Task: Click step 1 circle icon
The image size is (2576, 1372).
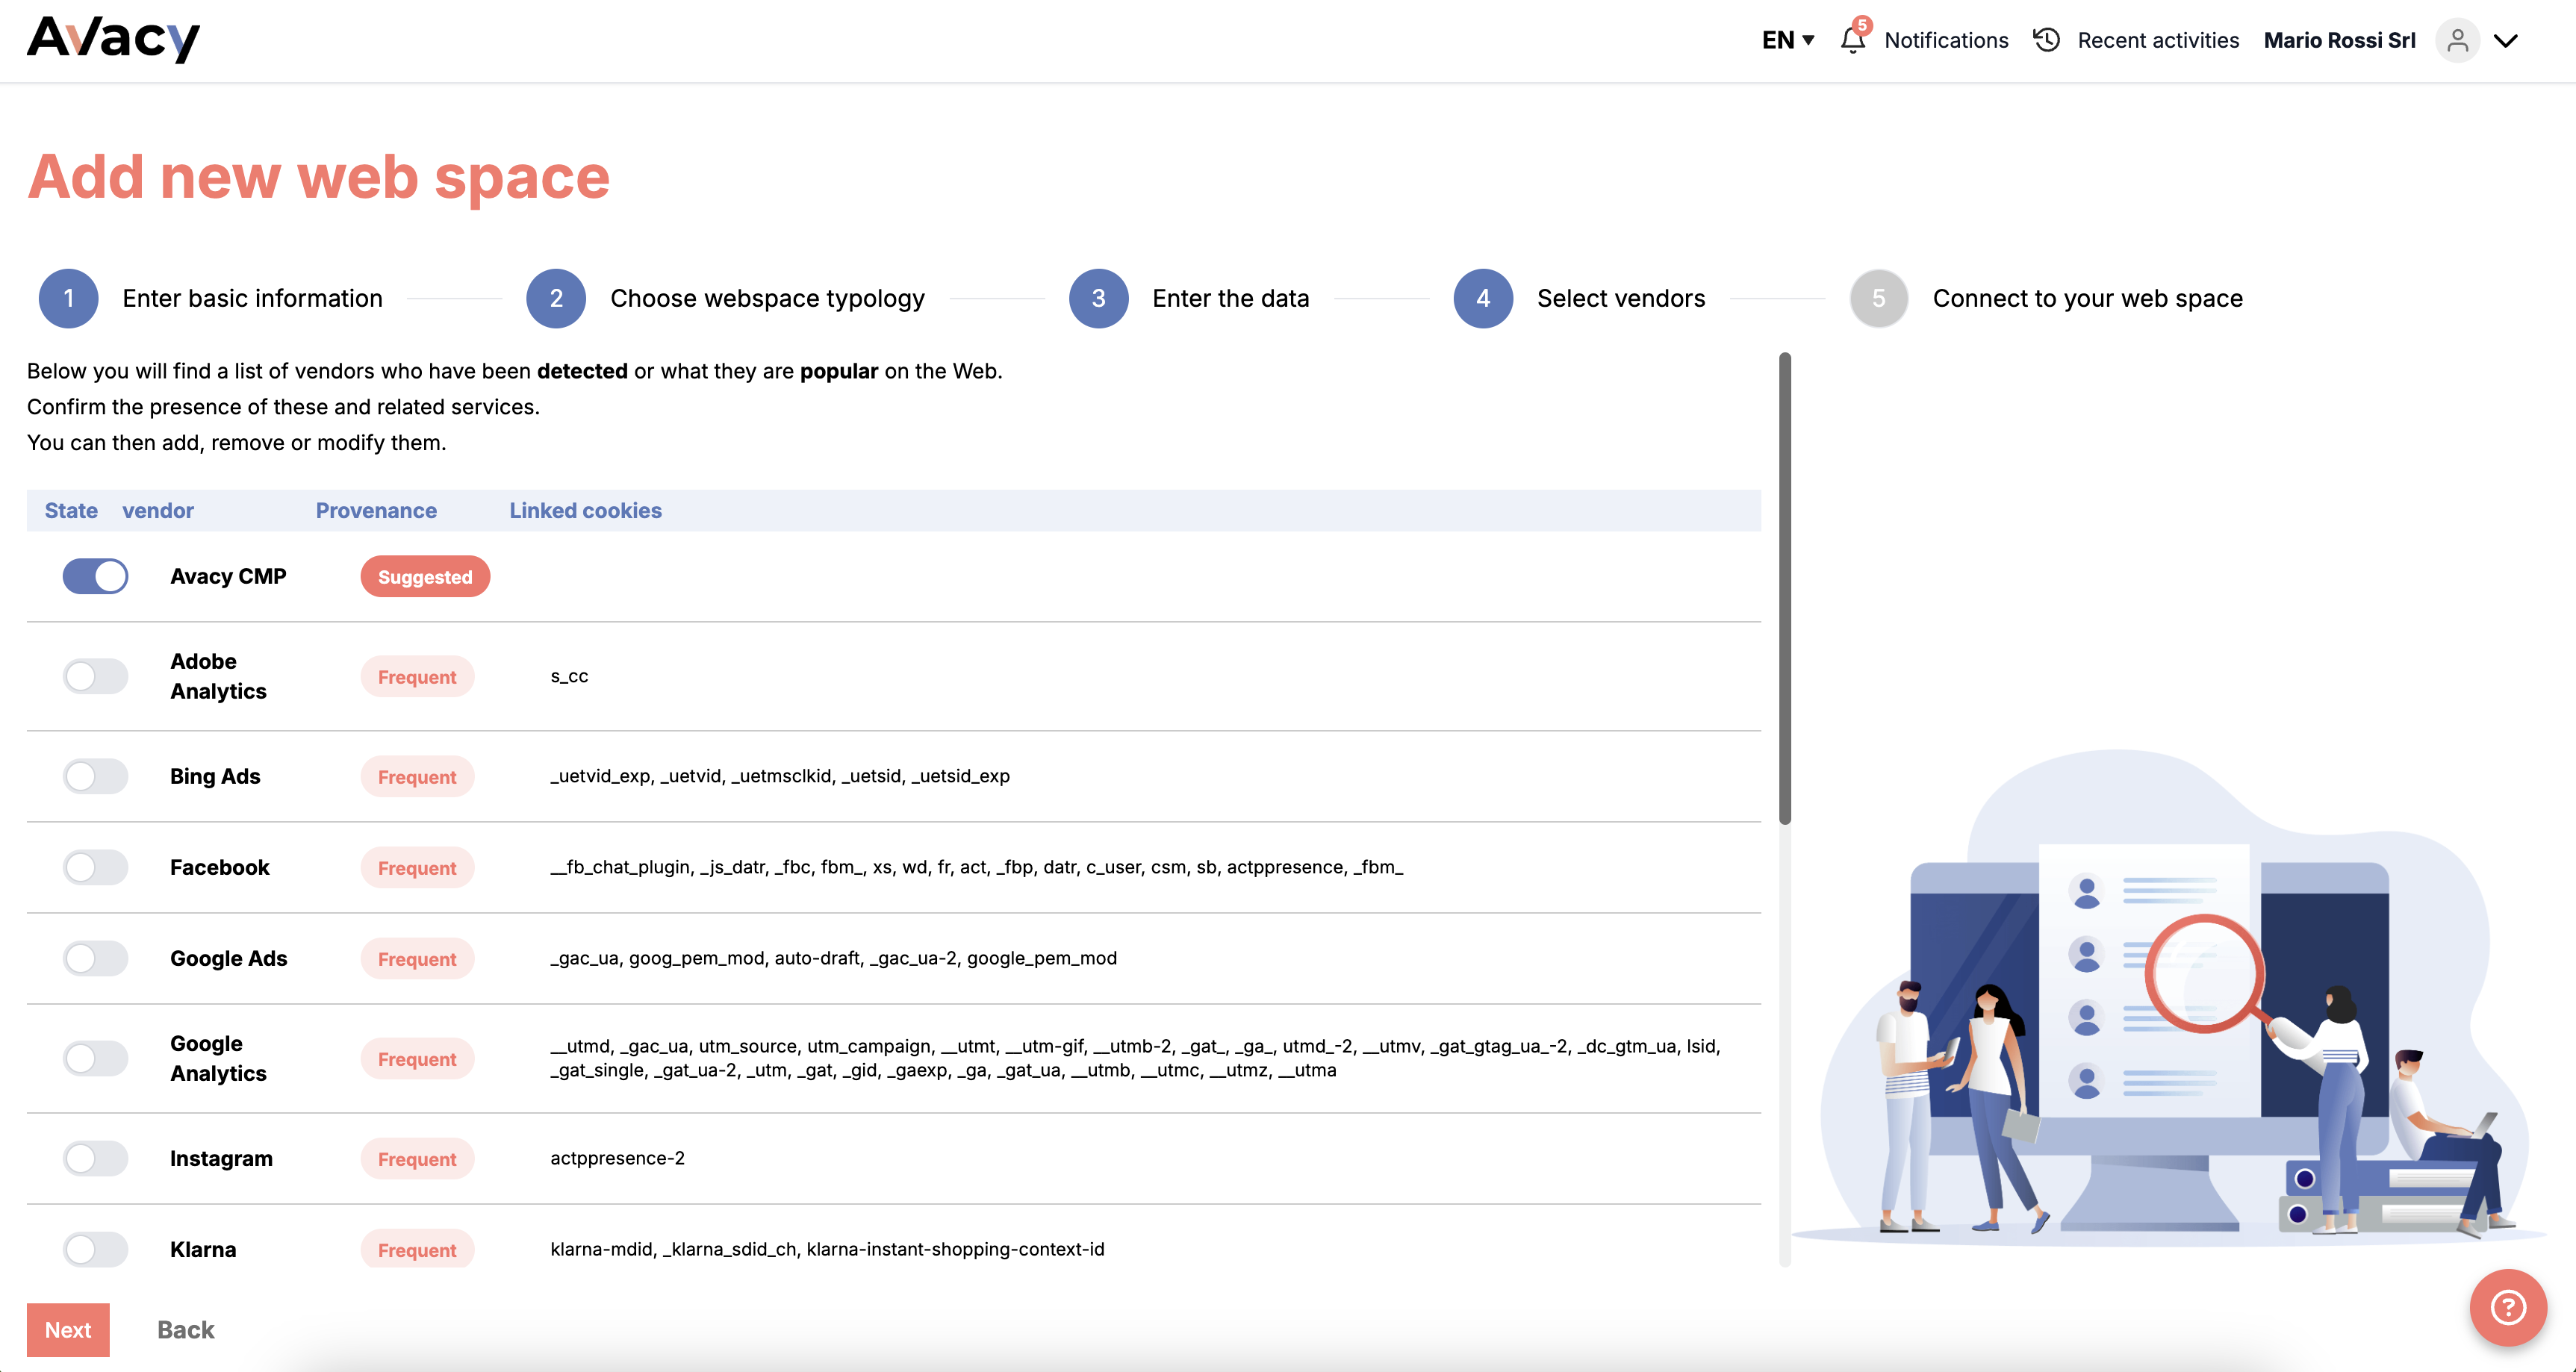Action: [68, 298]
